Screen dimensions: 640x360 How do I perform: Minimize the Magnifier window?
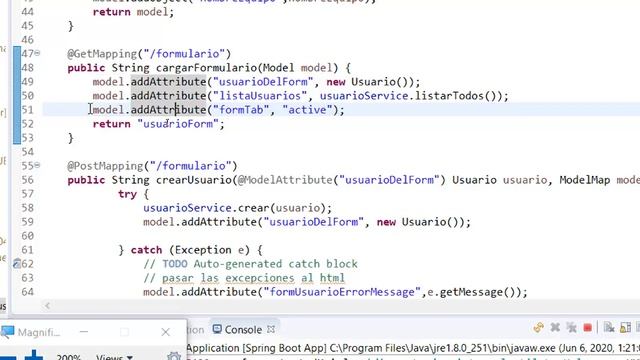pyautogui.click(x=84, y=332)
